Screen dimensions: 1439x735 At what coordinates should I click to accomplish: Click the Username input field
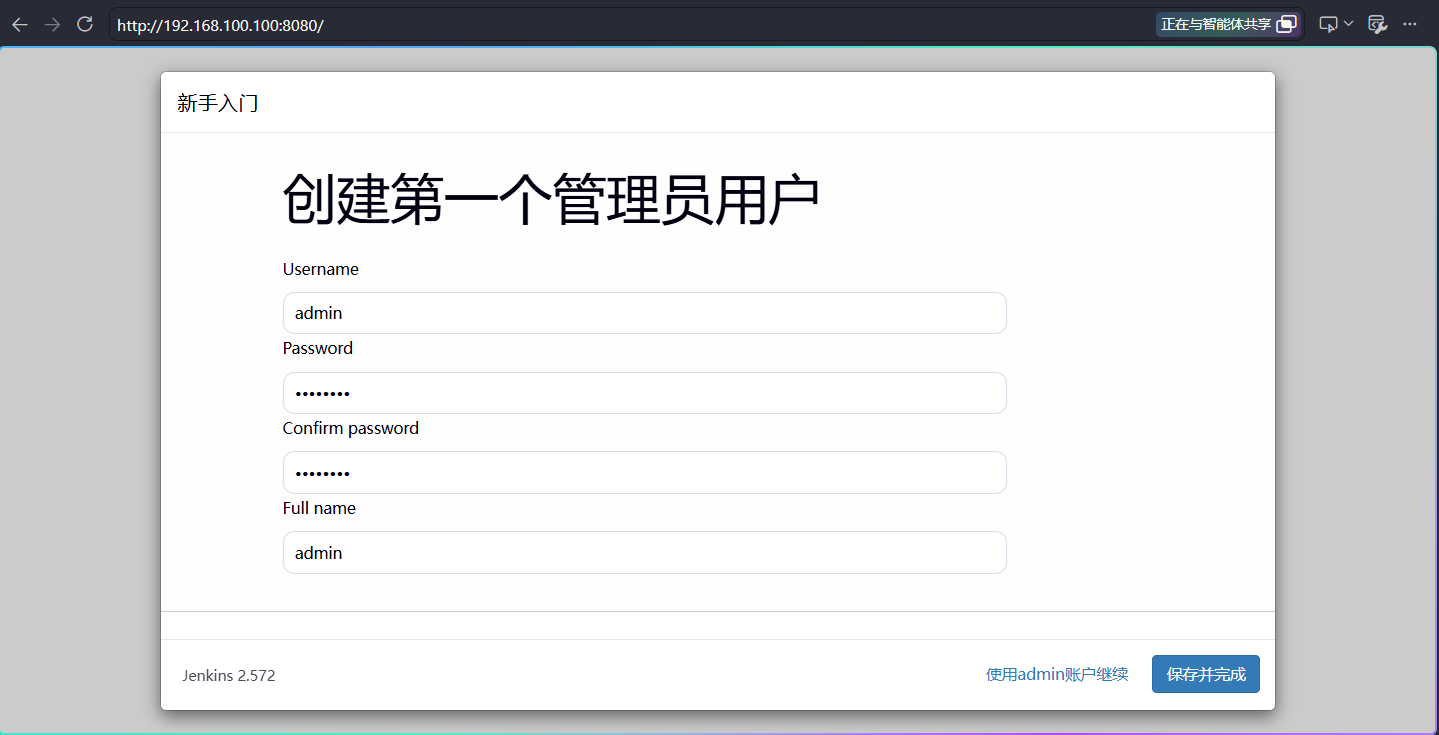[x=644, y=313]
